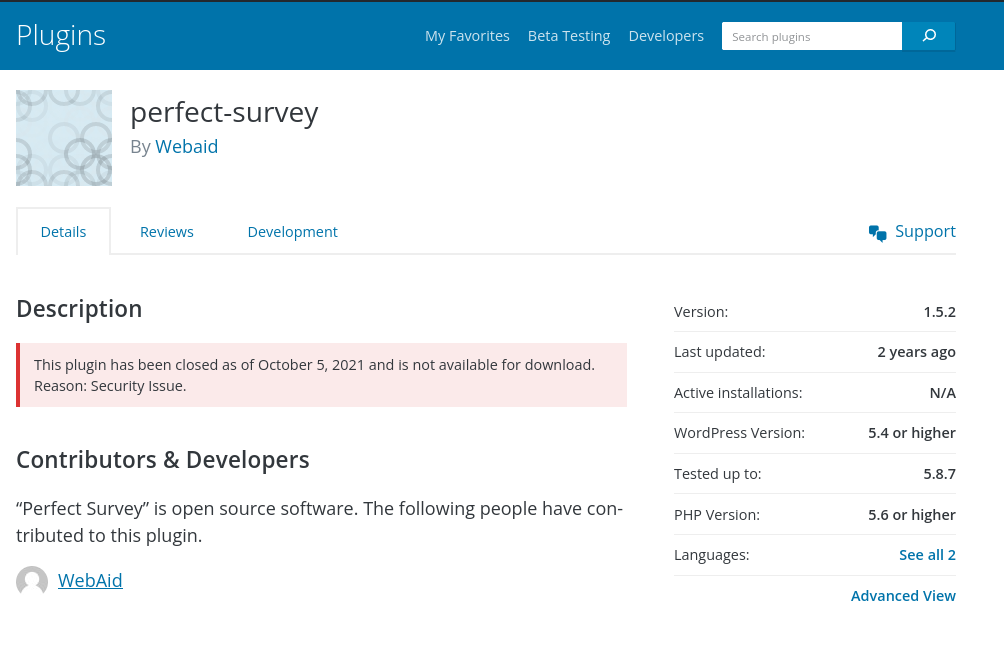This screenshot has width=1004, height=660.
Task: Open the Advanced View link
Action: 903,596
